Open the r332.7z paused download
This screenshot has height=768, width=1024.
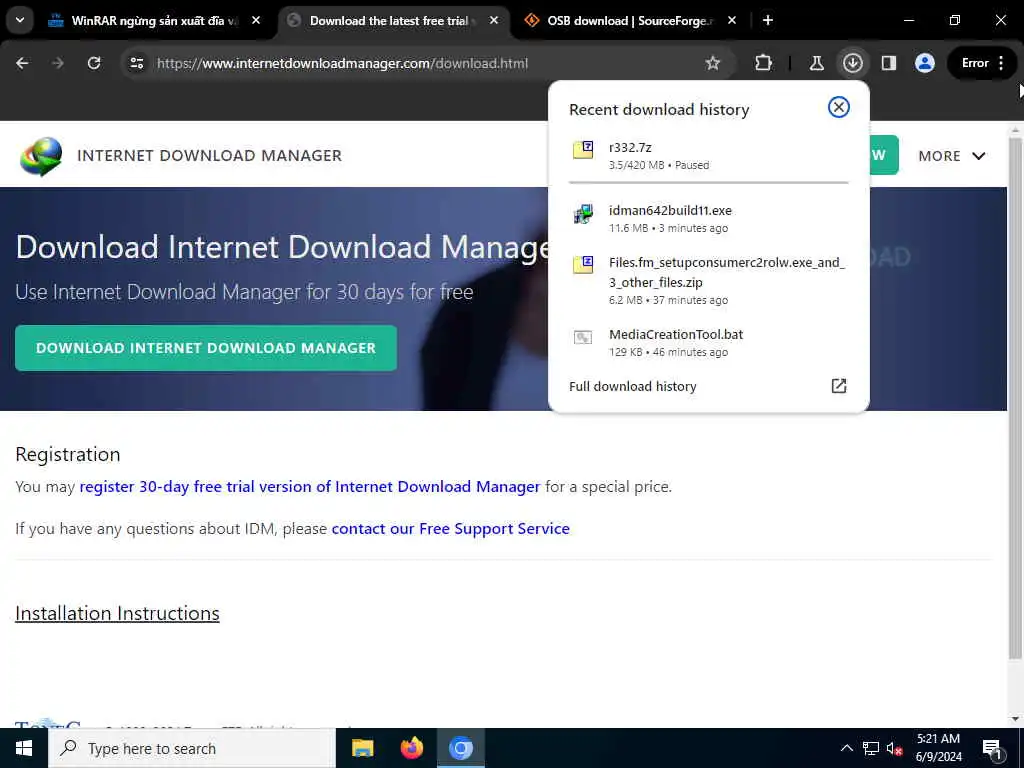tap(709, 155)
